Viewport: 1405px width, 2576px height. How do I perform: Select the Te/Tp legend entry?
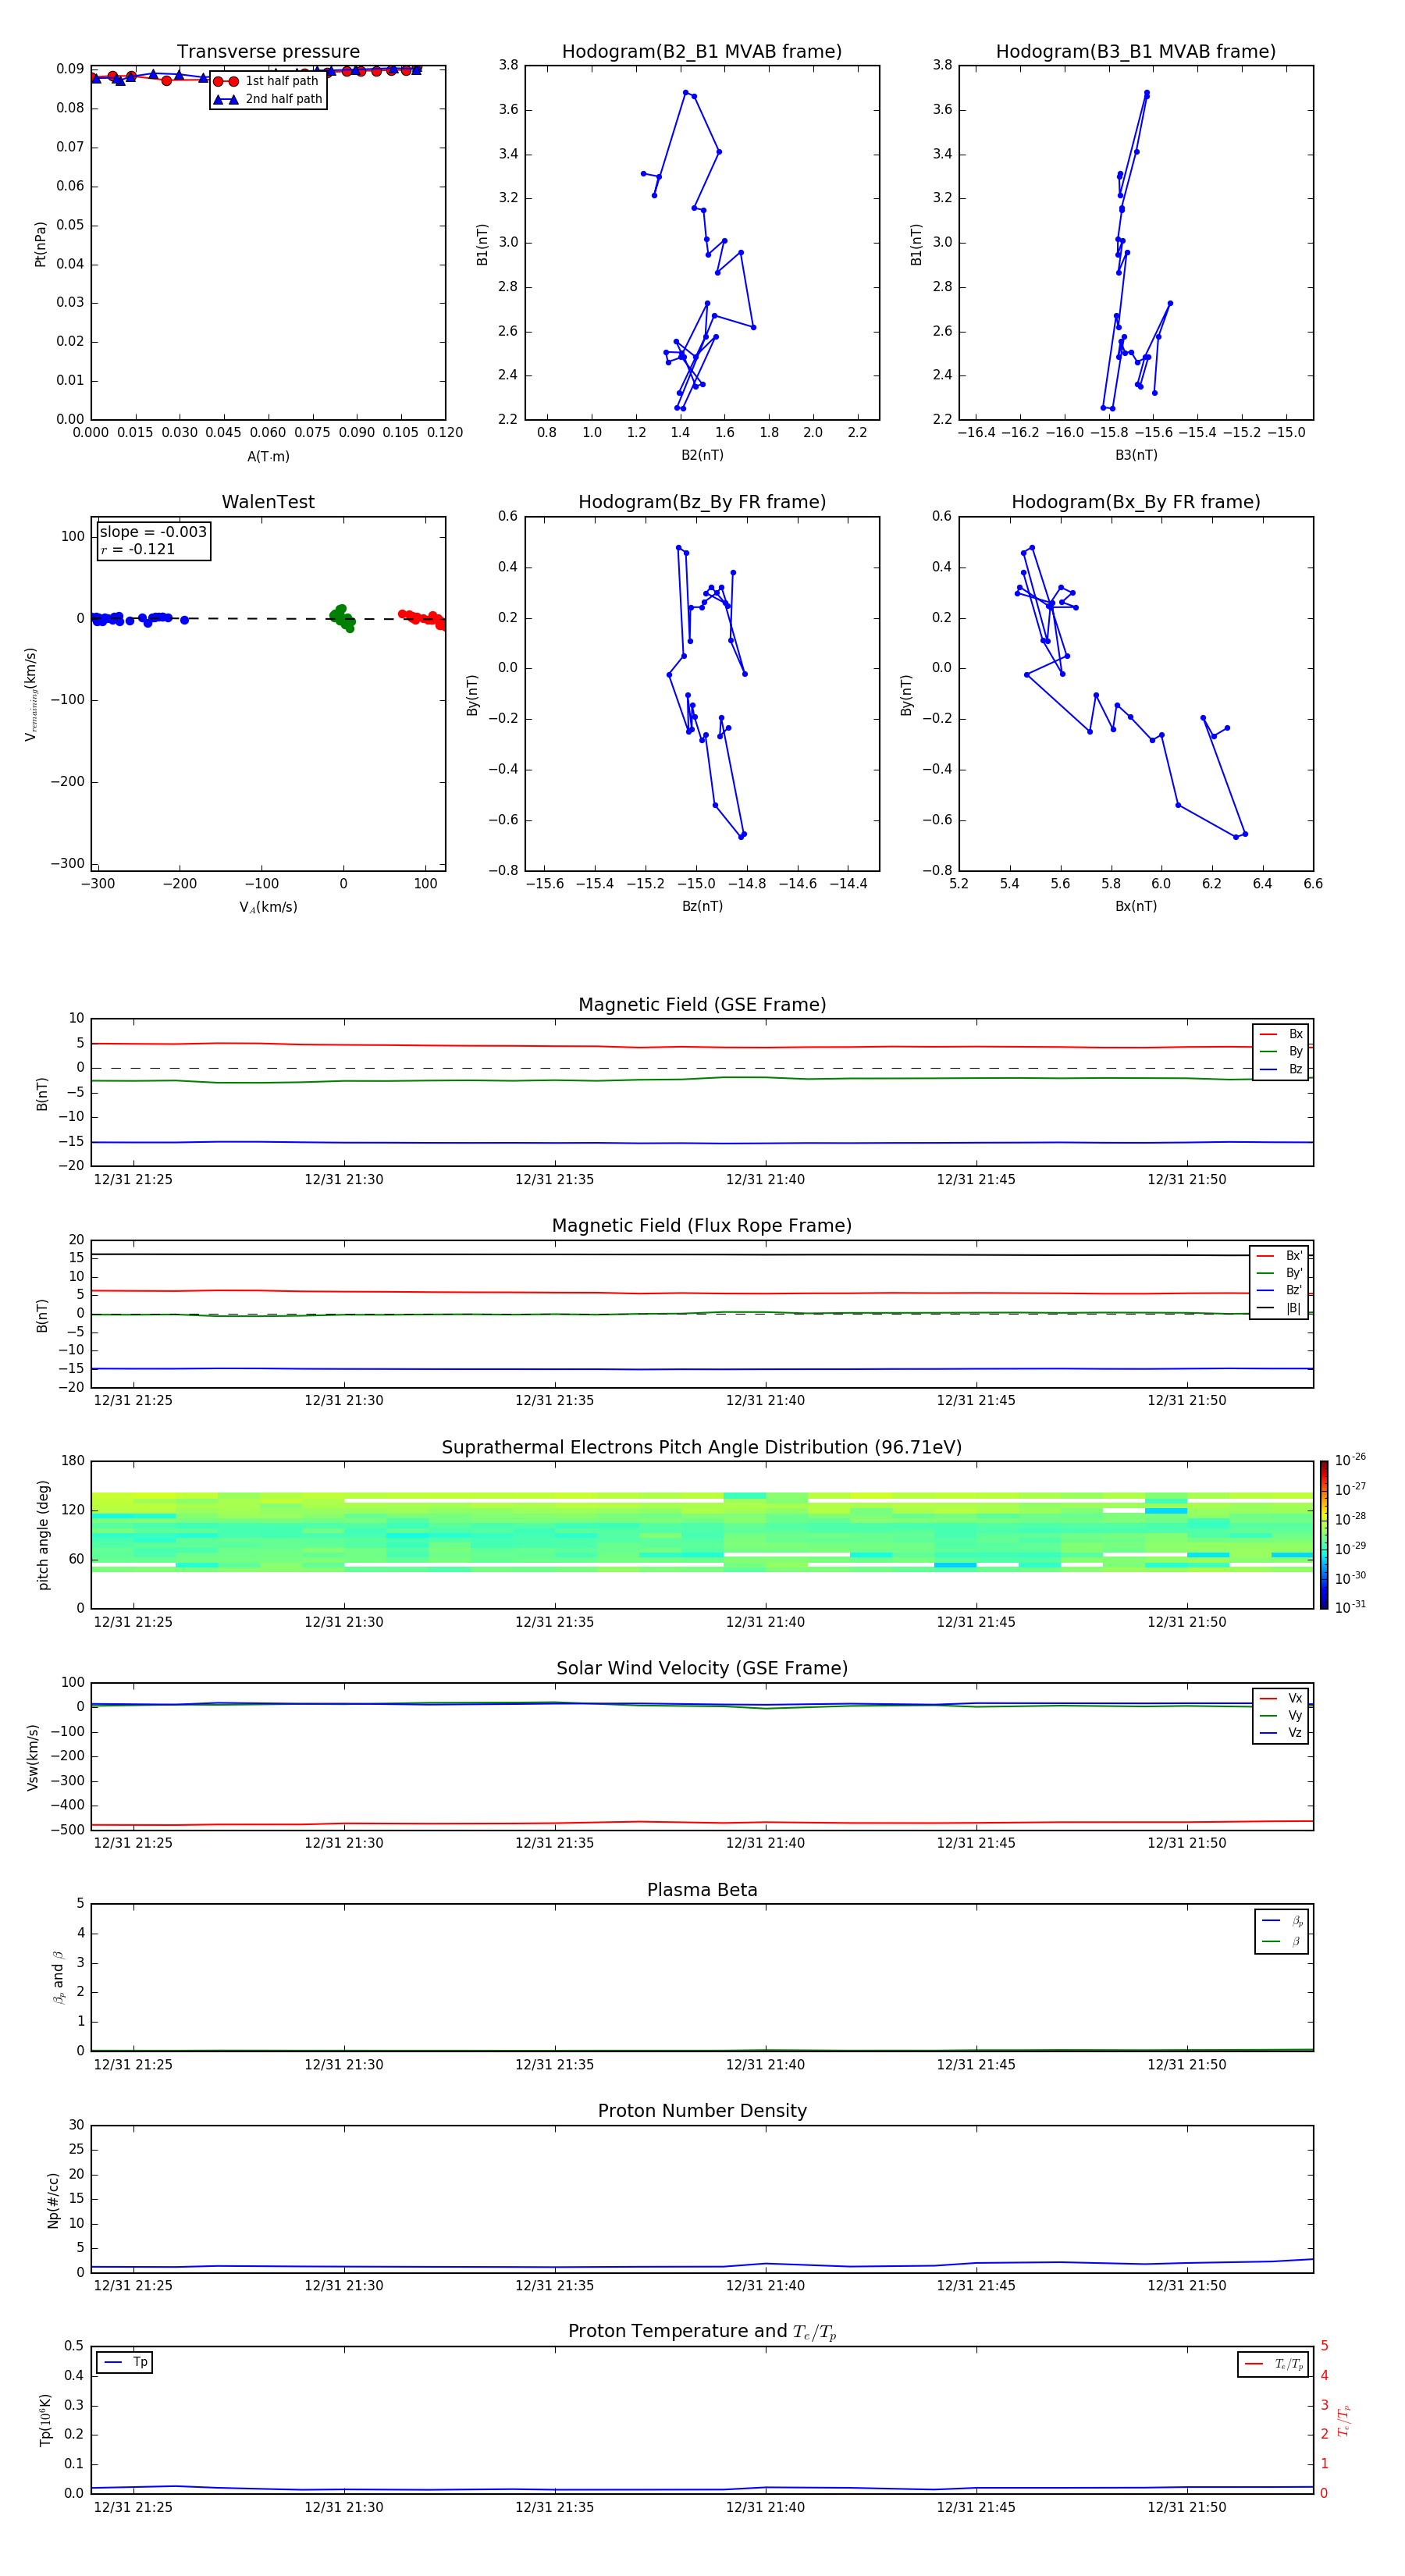1273,2365
